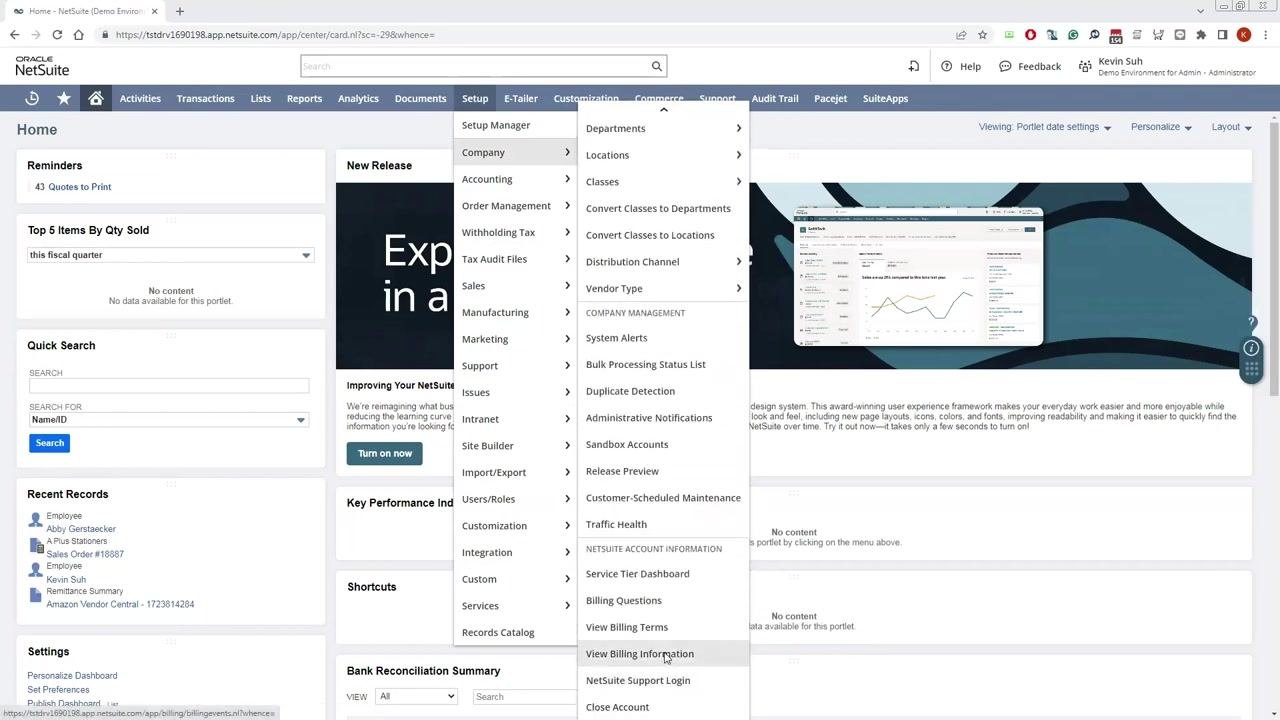Open the Bank Reconciliation VIEW All dropdown

point(417,697)
